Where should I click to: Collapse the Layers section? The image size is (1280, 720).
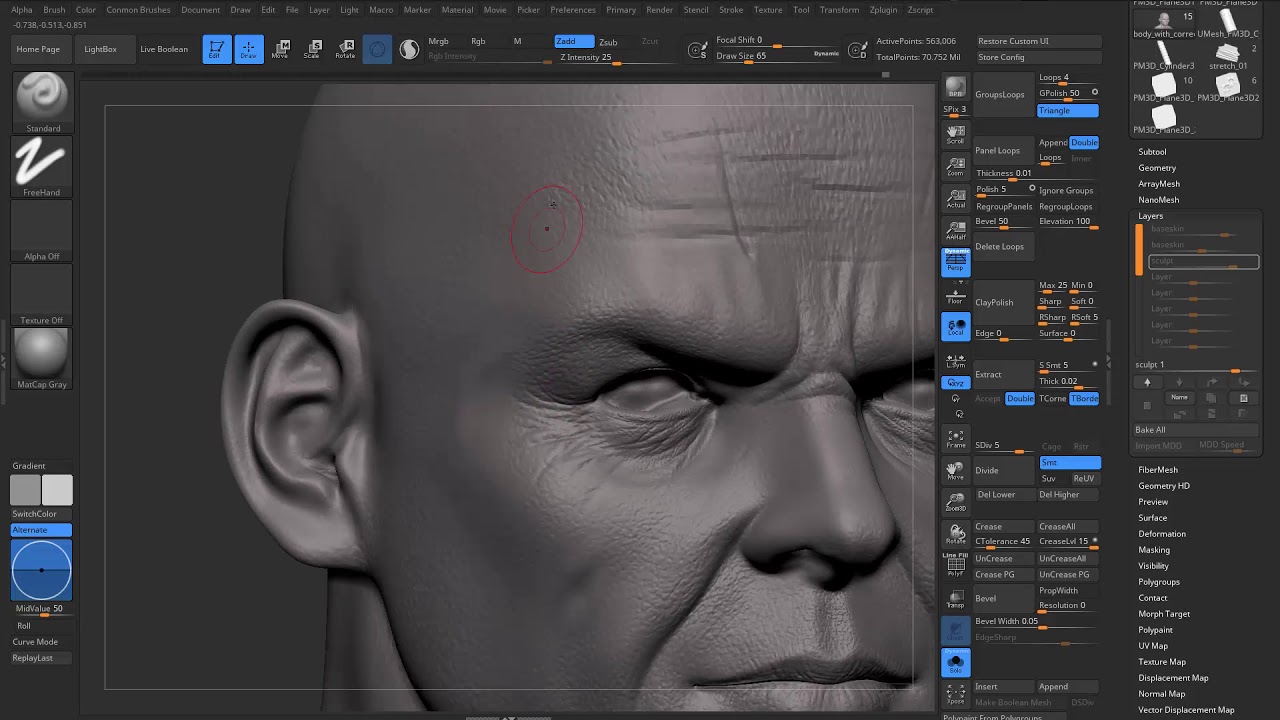pos(1150,216)
